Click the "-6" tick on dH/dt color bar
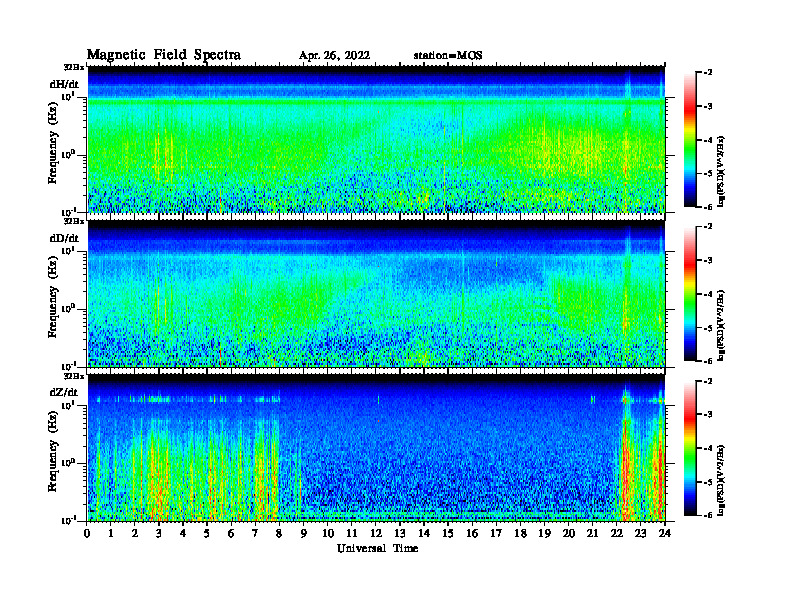 click(707, 207)
